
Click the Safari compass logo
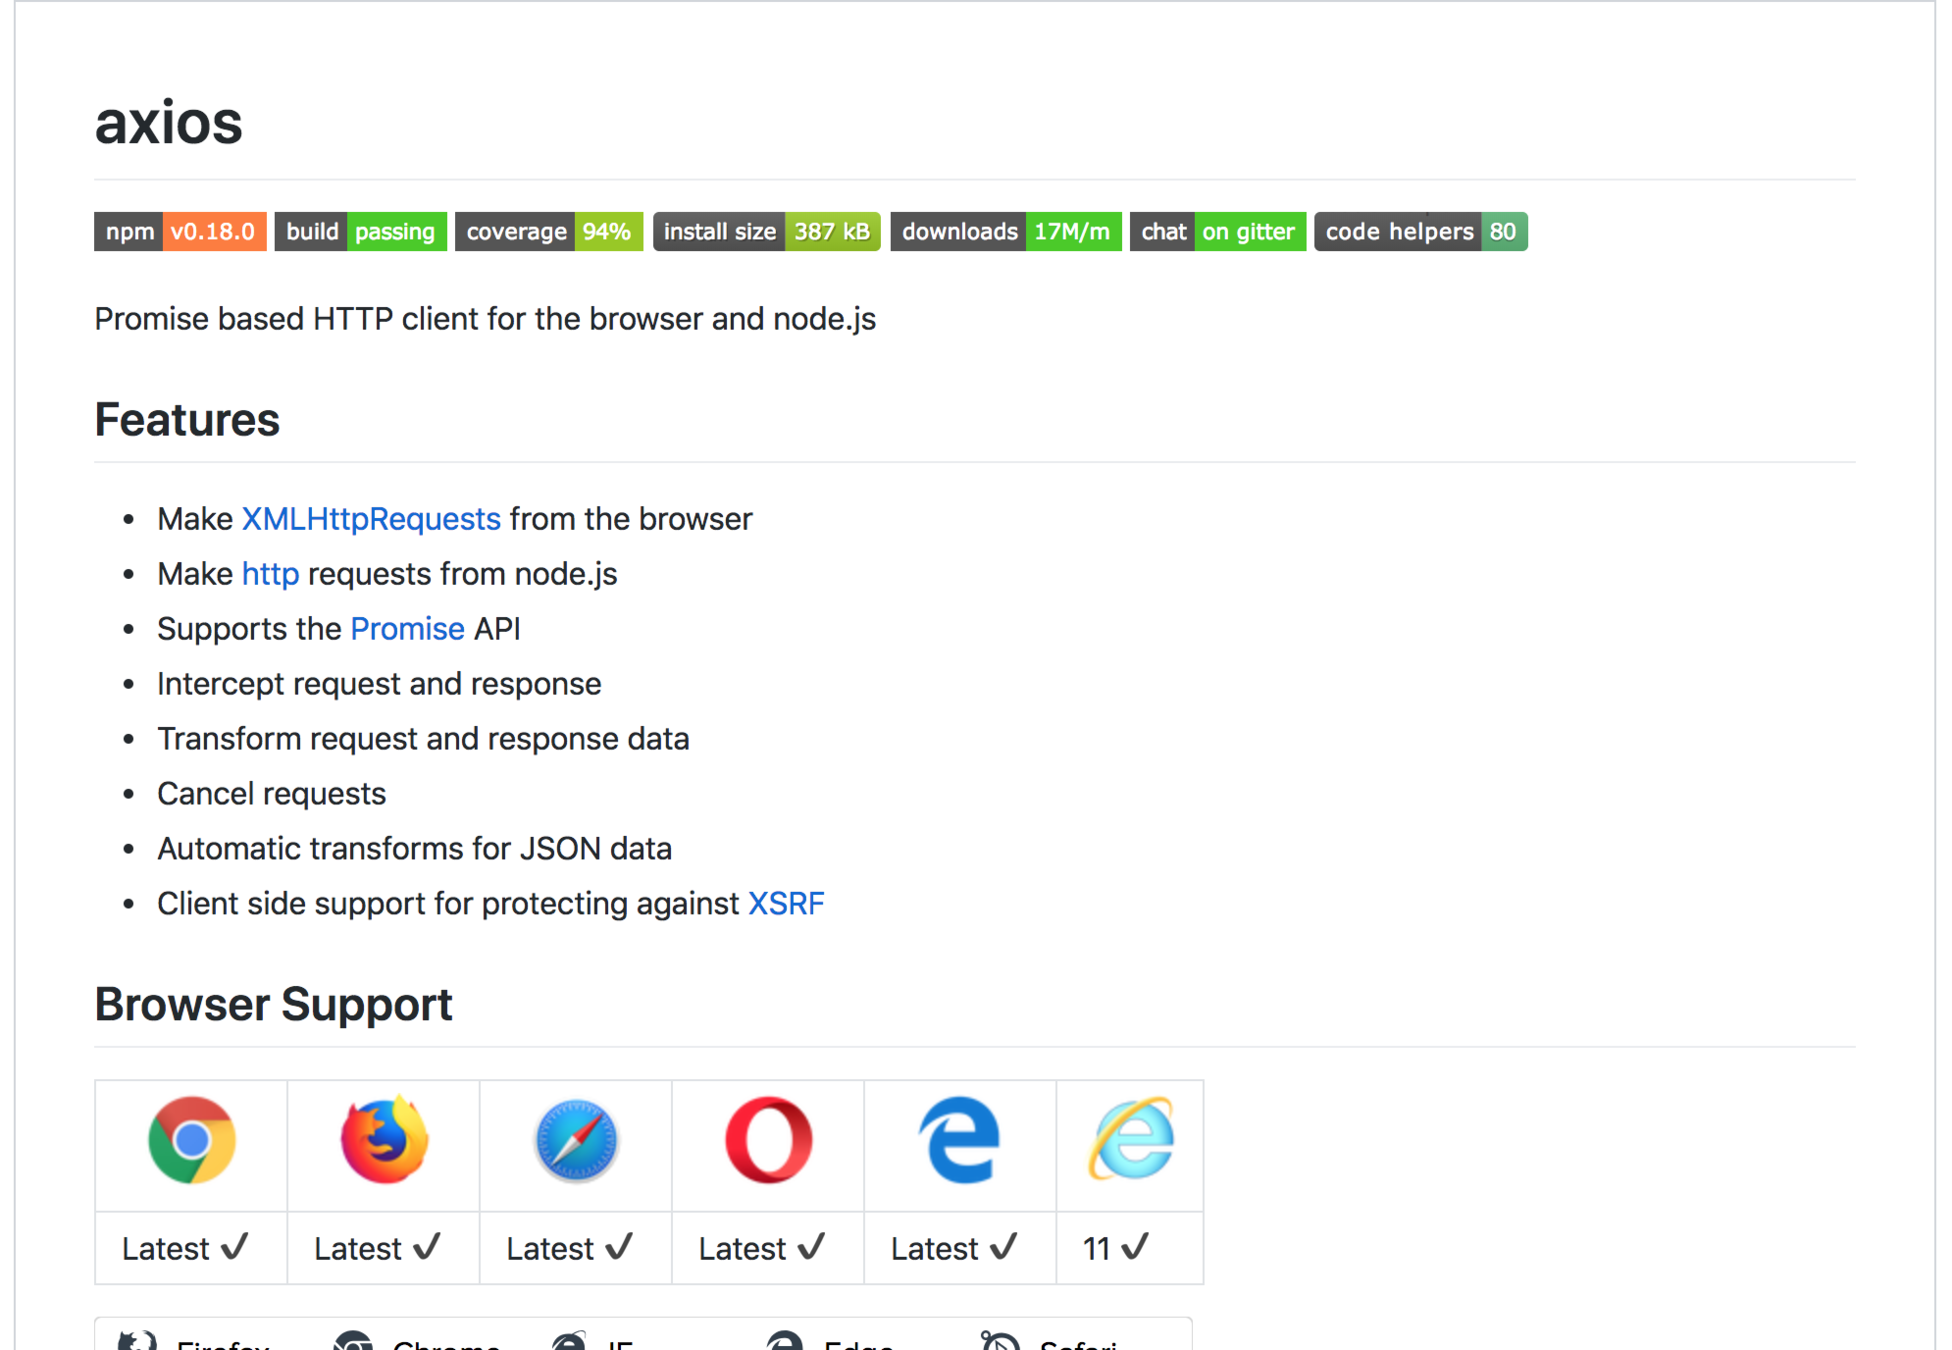(576, 1140)
